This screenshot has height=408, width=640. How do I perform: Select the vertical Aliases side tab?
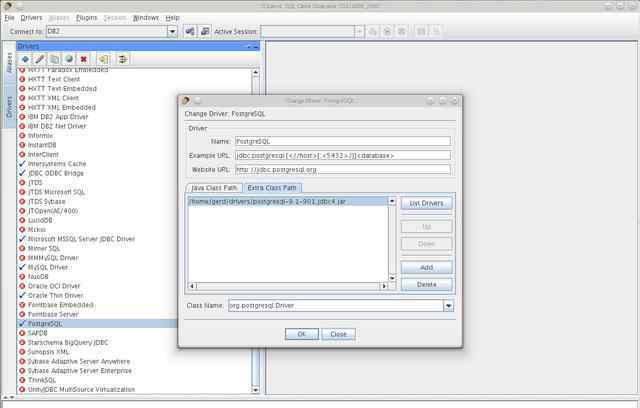9,63
